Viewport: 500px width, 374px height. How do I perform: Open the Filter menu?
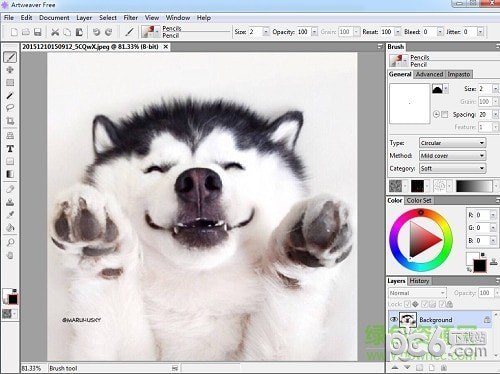[131, 18]
